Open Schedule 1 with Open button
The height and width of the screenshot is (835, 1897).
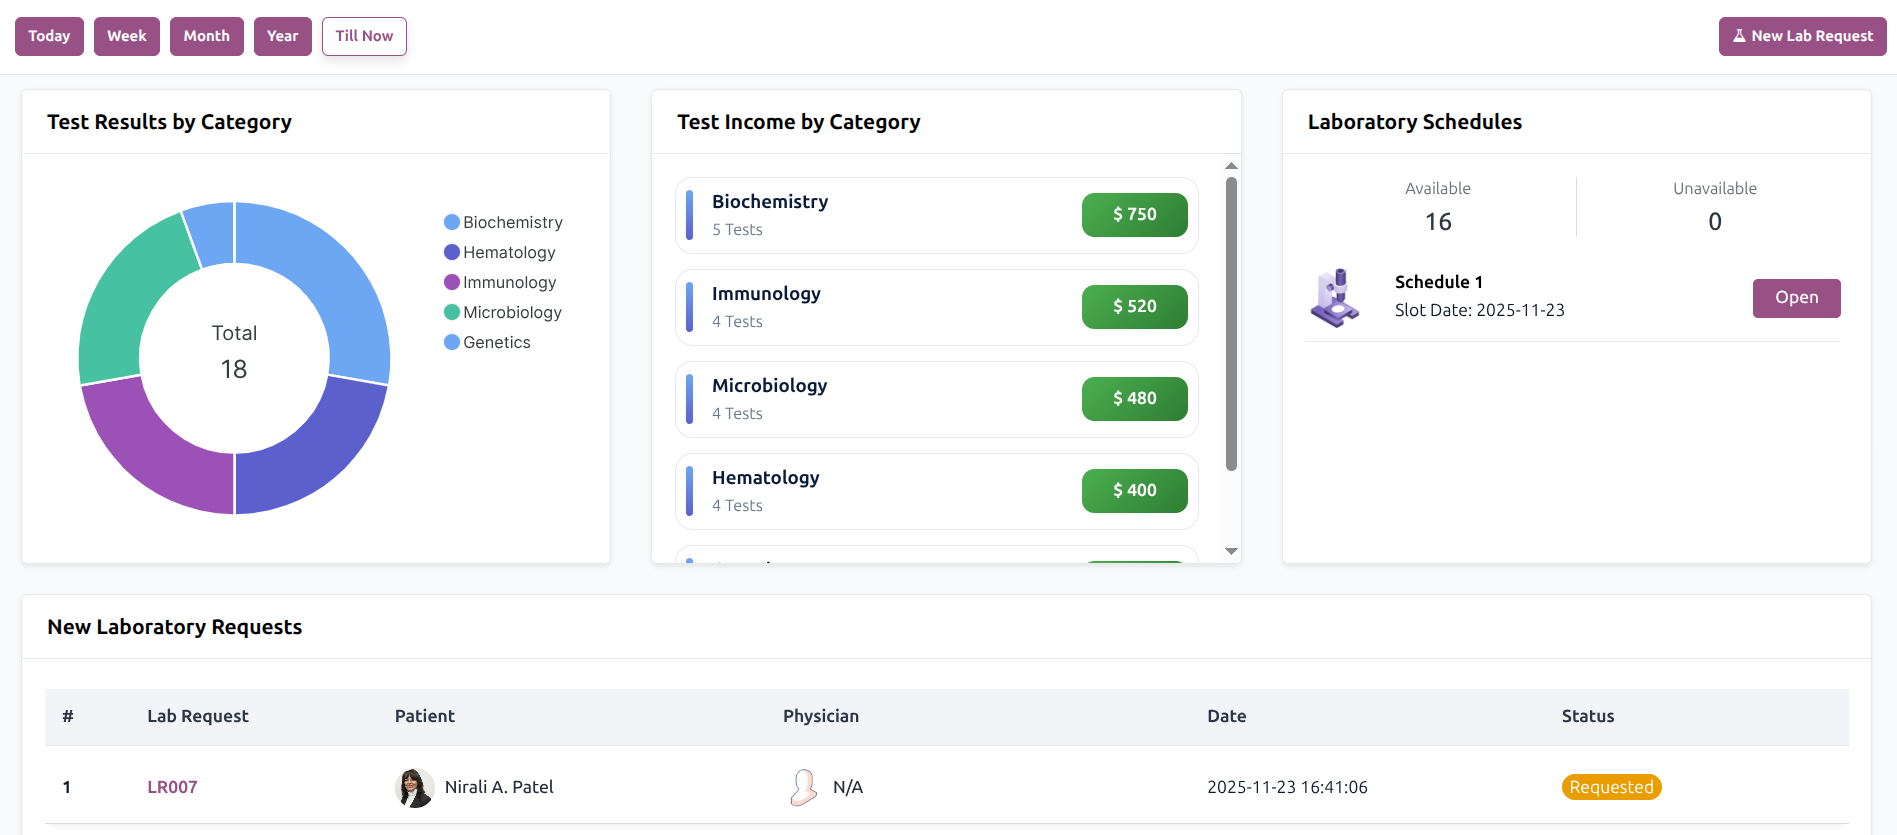1796,298
